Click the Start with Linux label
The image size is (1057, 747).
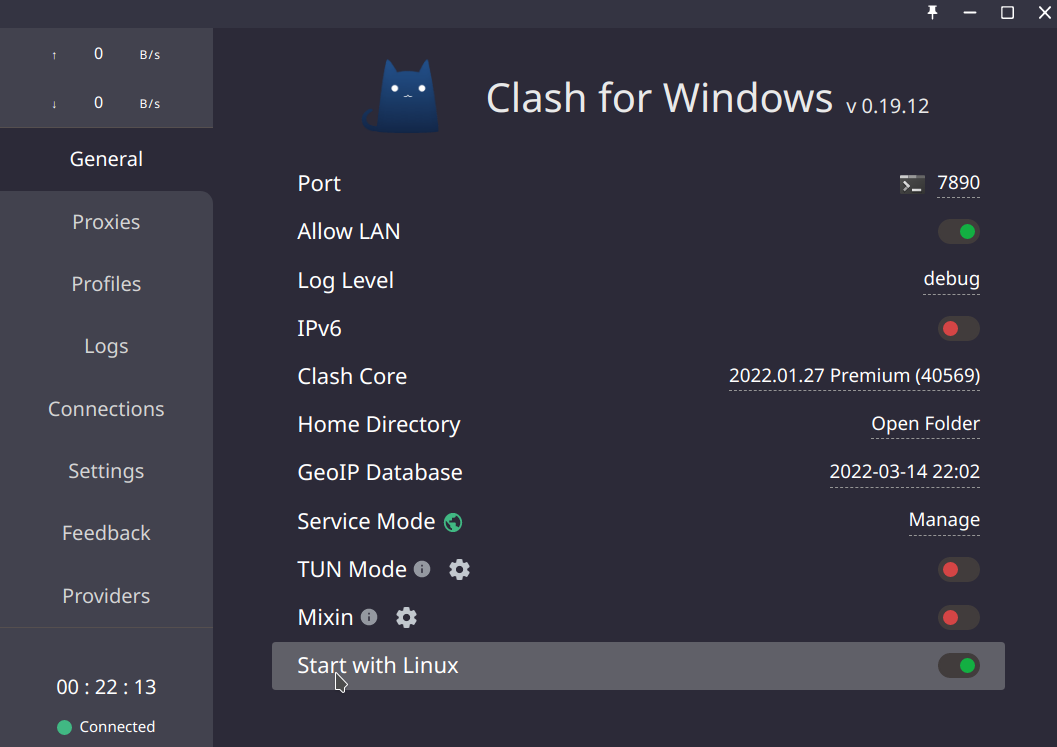click(x=378, y=665)
